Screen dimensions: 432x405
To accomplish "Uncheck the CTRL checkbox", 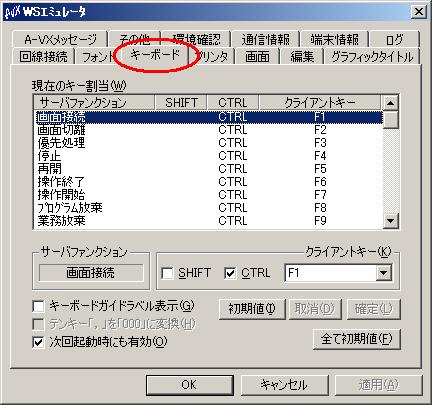I will tap(230, 273).
